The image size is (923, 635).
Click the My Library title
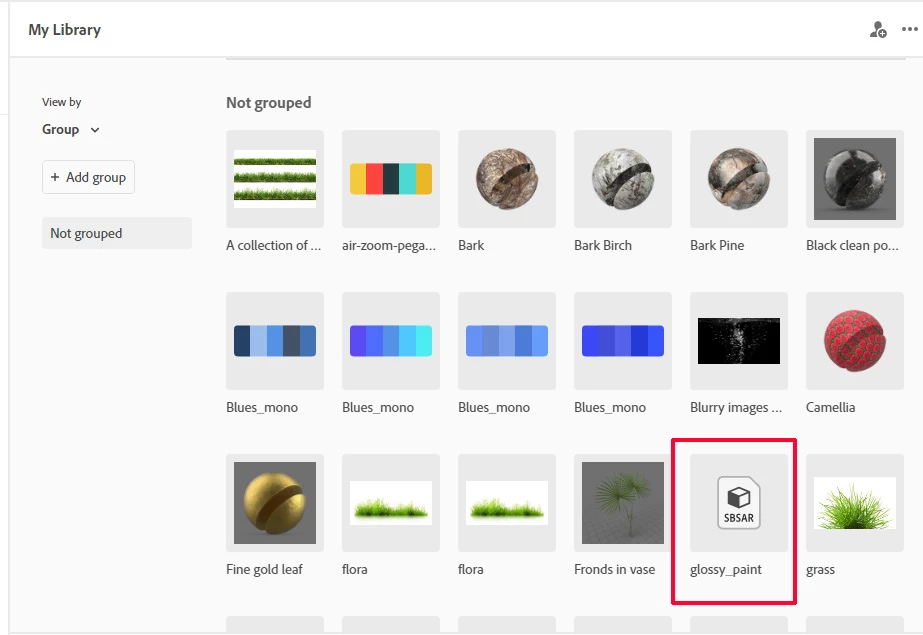65,29
